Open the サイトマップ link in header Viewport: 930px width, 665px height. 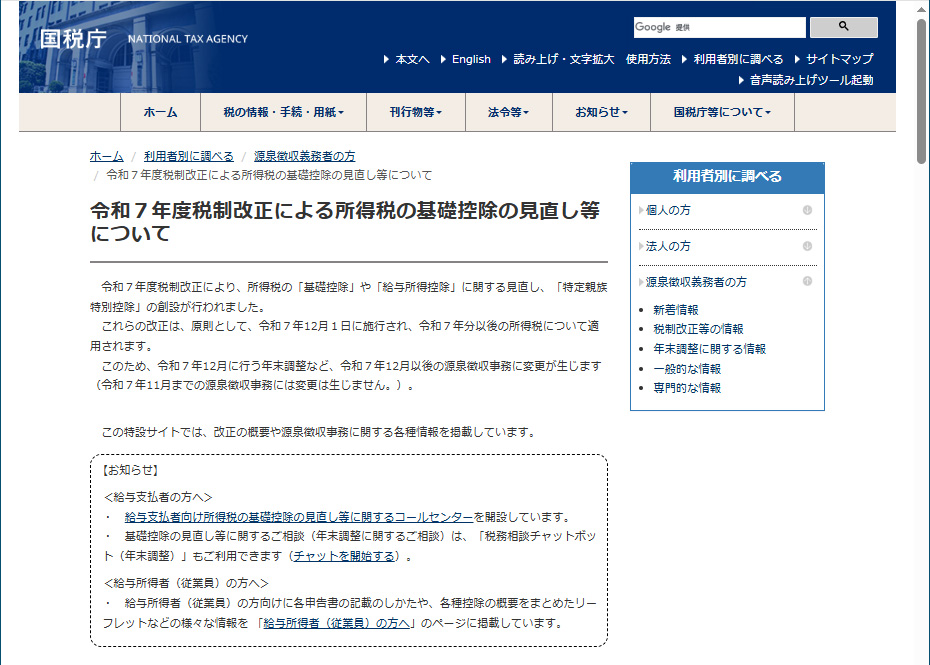click(839, 59)
